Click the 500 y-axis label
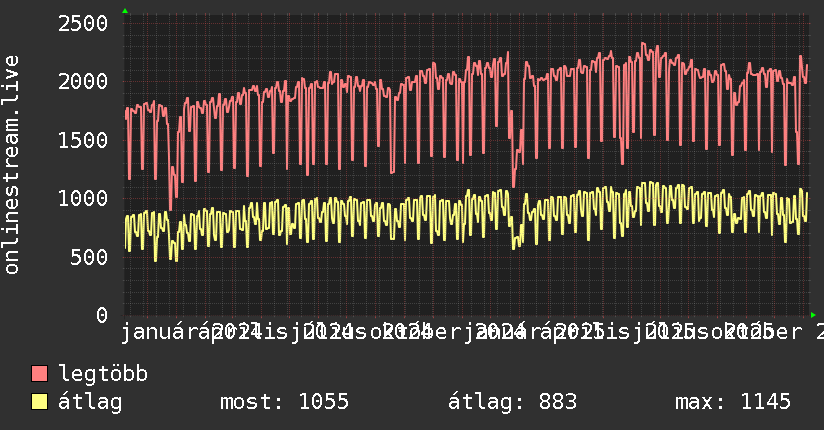 coord(89,257)
